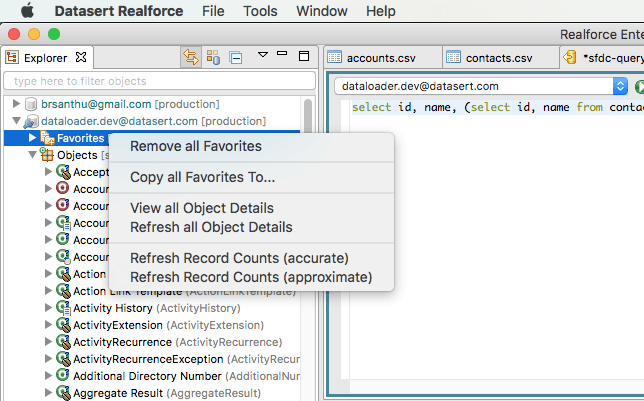The height and width of the screenshot is (401, 644).
Task: Click the brsanthu@gmail.com database icon
Action: tap(31, 104)
